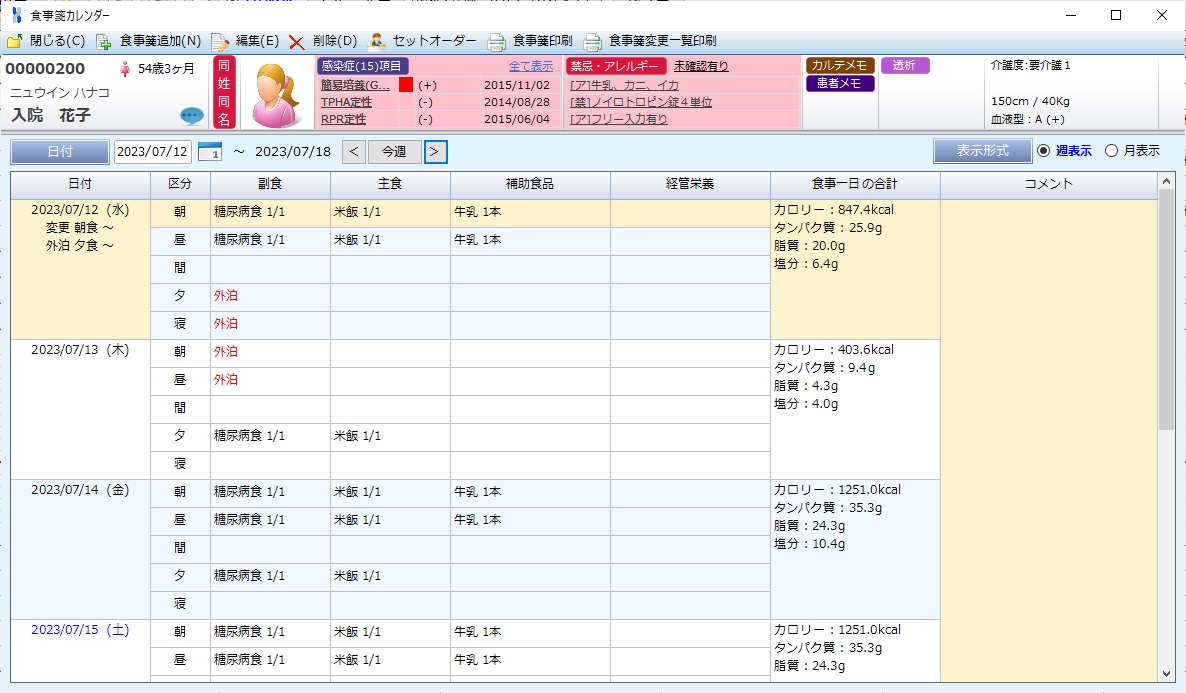
Task: Open the calendar date picker icon
Action: [x=209, y=152]
